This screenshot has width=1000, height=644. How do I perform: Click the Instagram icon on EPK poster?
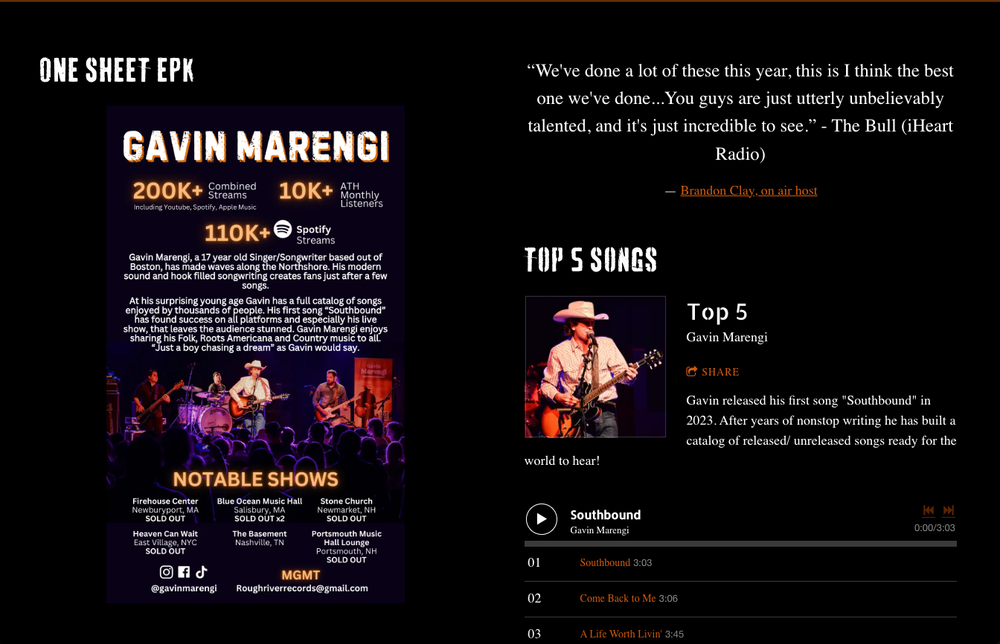(166, 572)
